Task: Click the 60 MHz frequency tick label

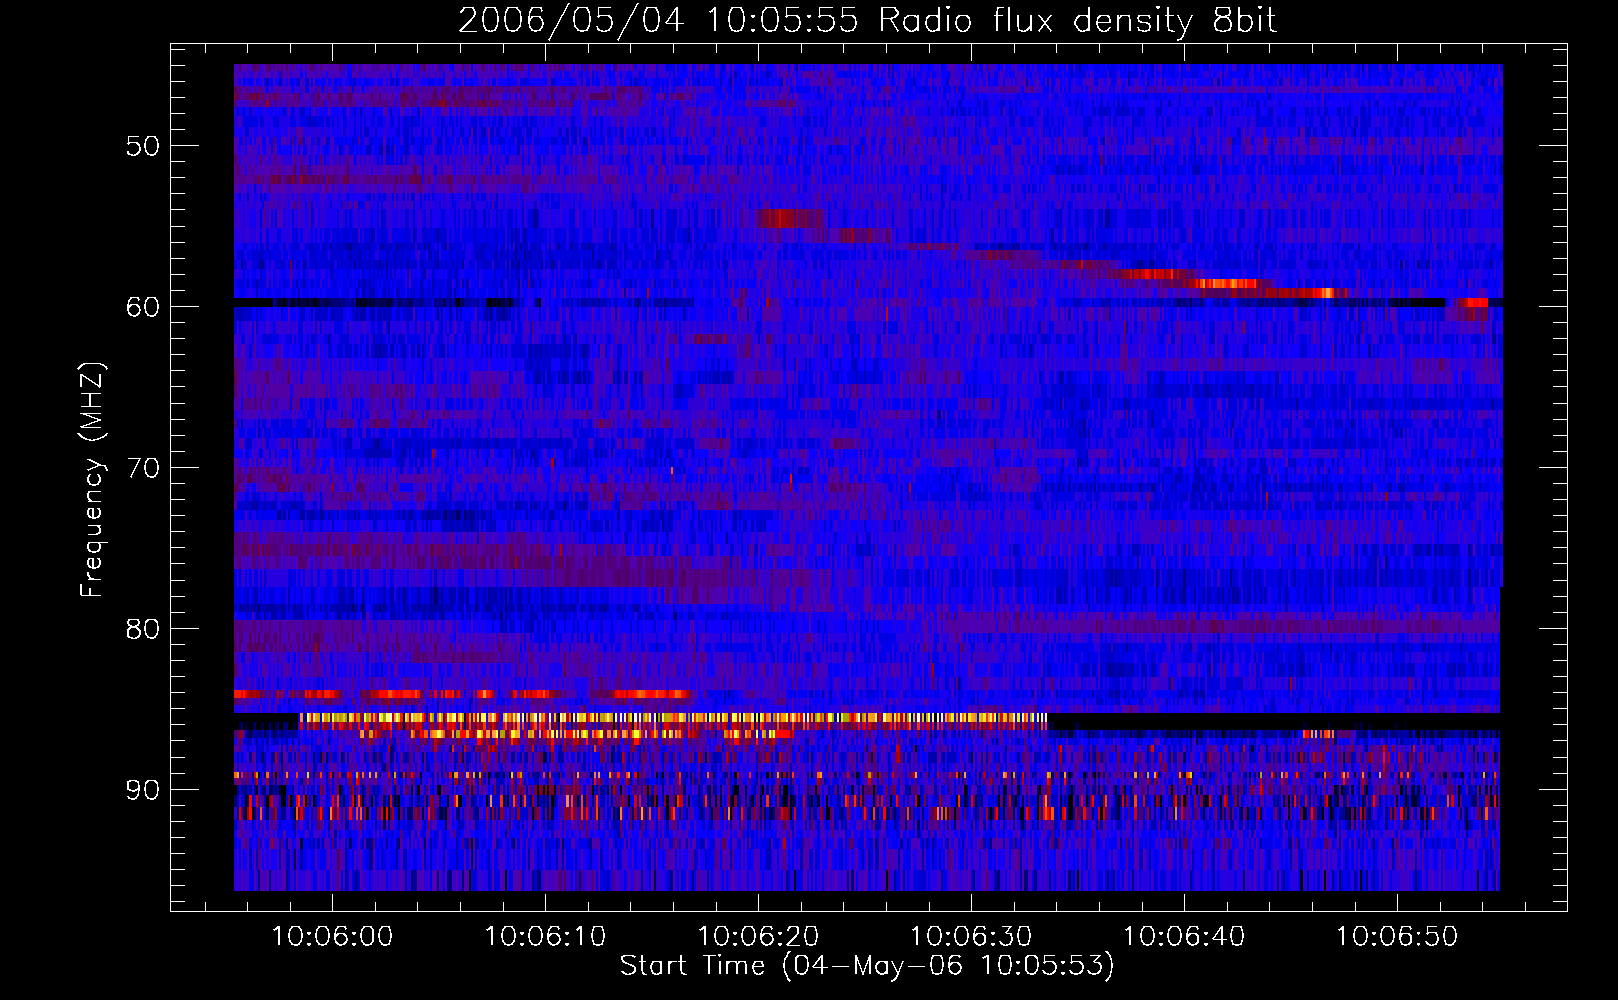Action: click(143, 307)
